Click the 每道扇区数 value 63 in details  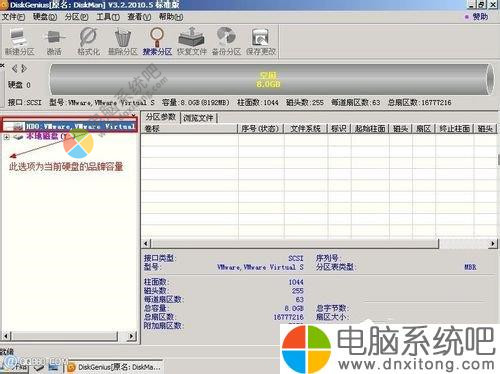300,299
